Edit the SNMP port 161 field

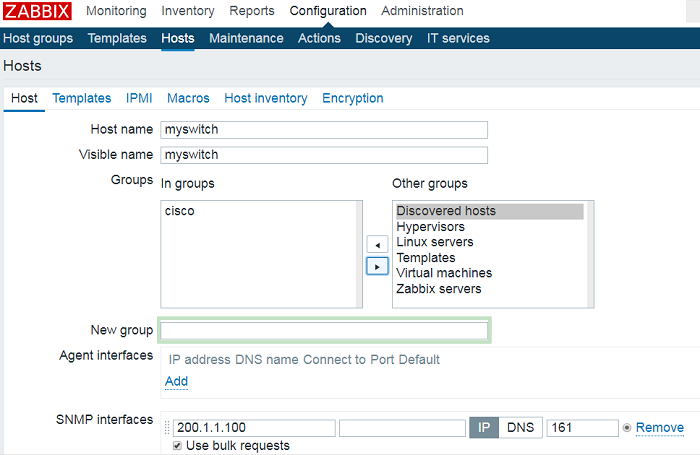pos(583,428)
